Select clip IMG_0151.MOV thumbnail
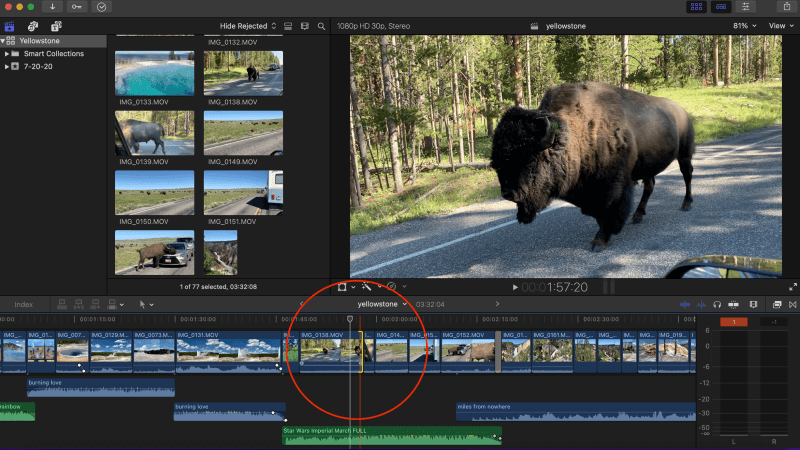This screenshot has height=450, width=800. tap(243, 192)
